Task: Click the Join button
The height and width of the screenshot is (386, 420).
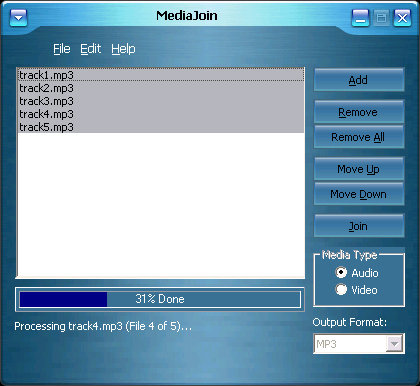Action: coord(359,226)
